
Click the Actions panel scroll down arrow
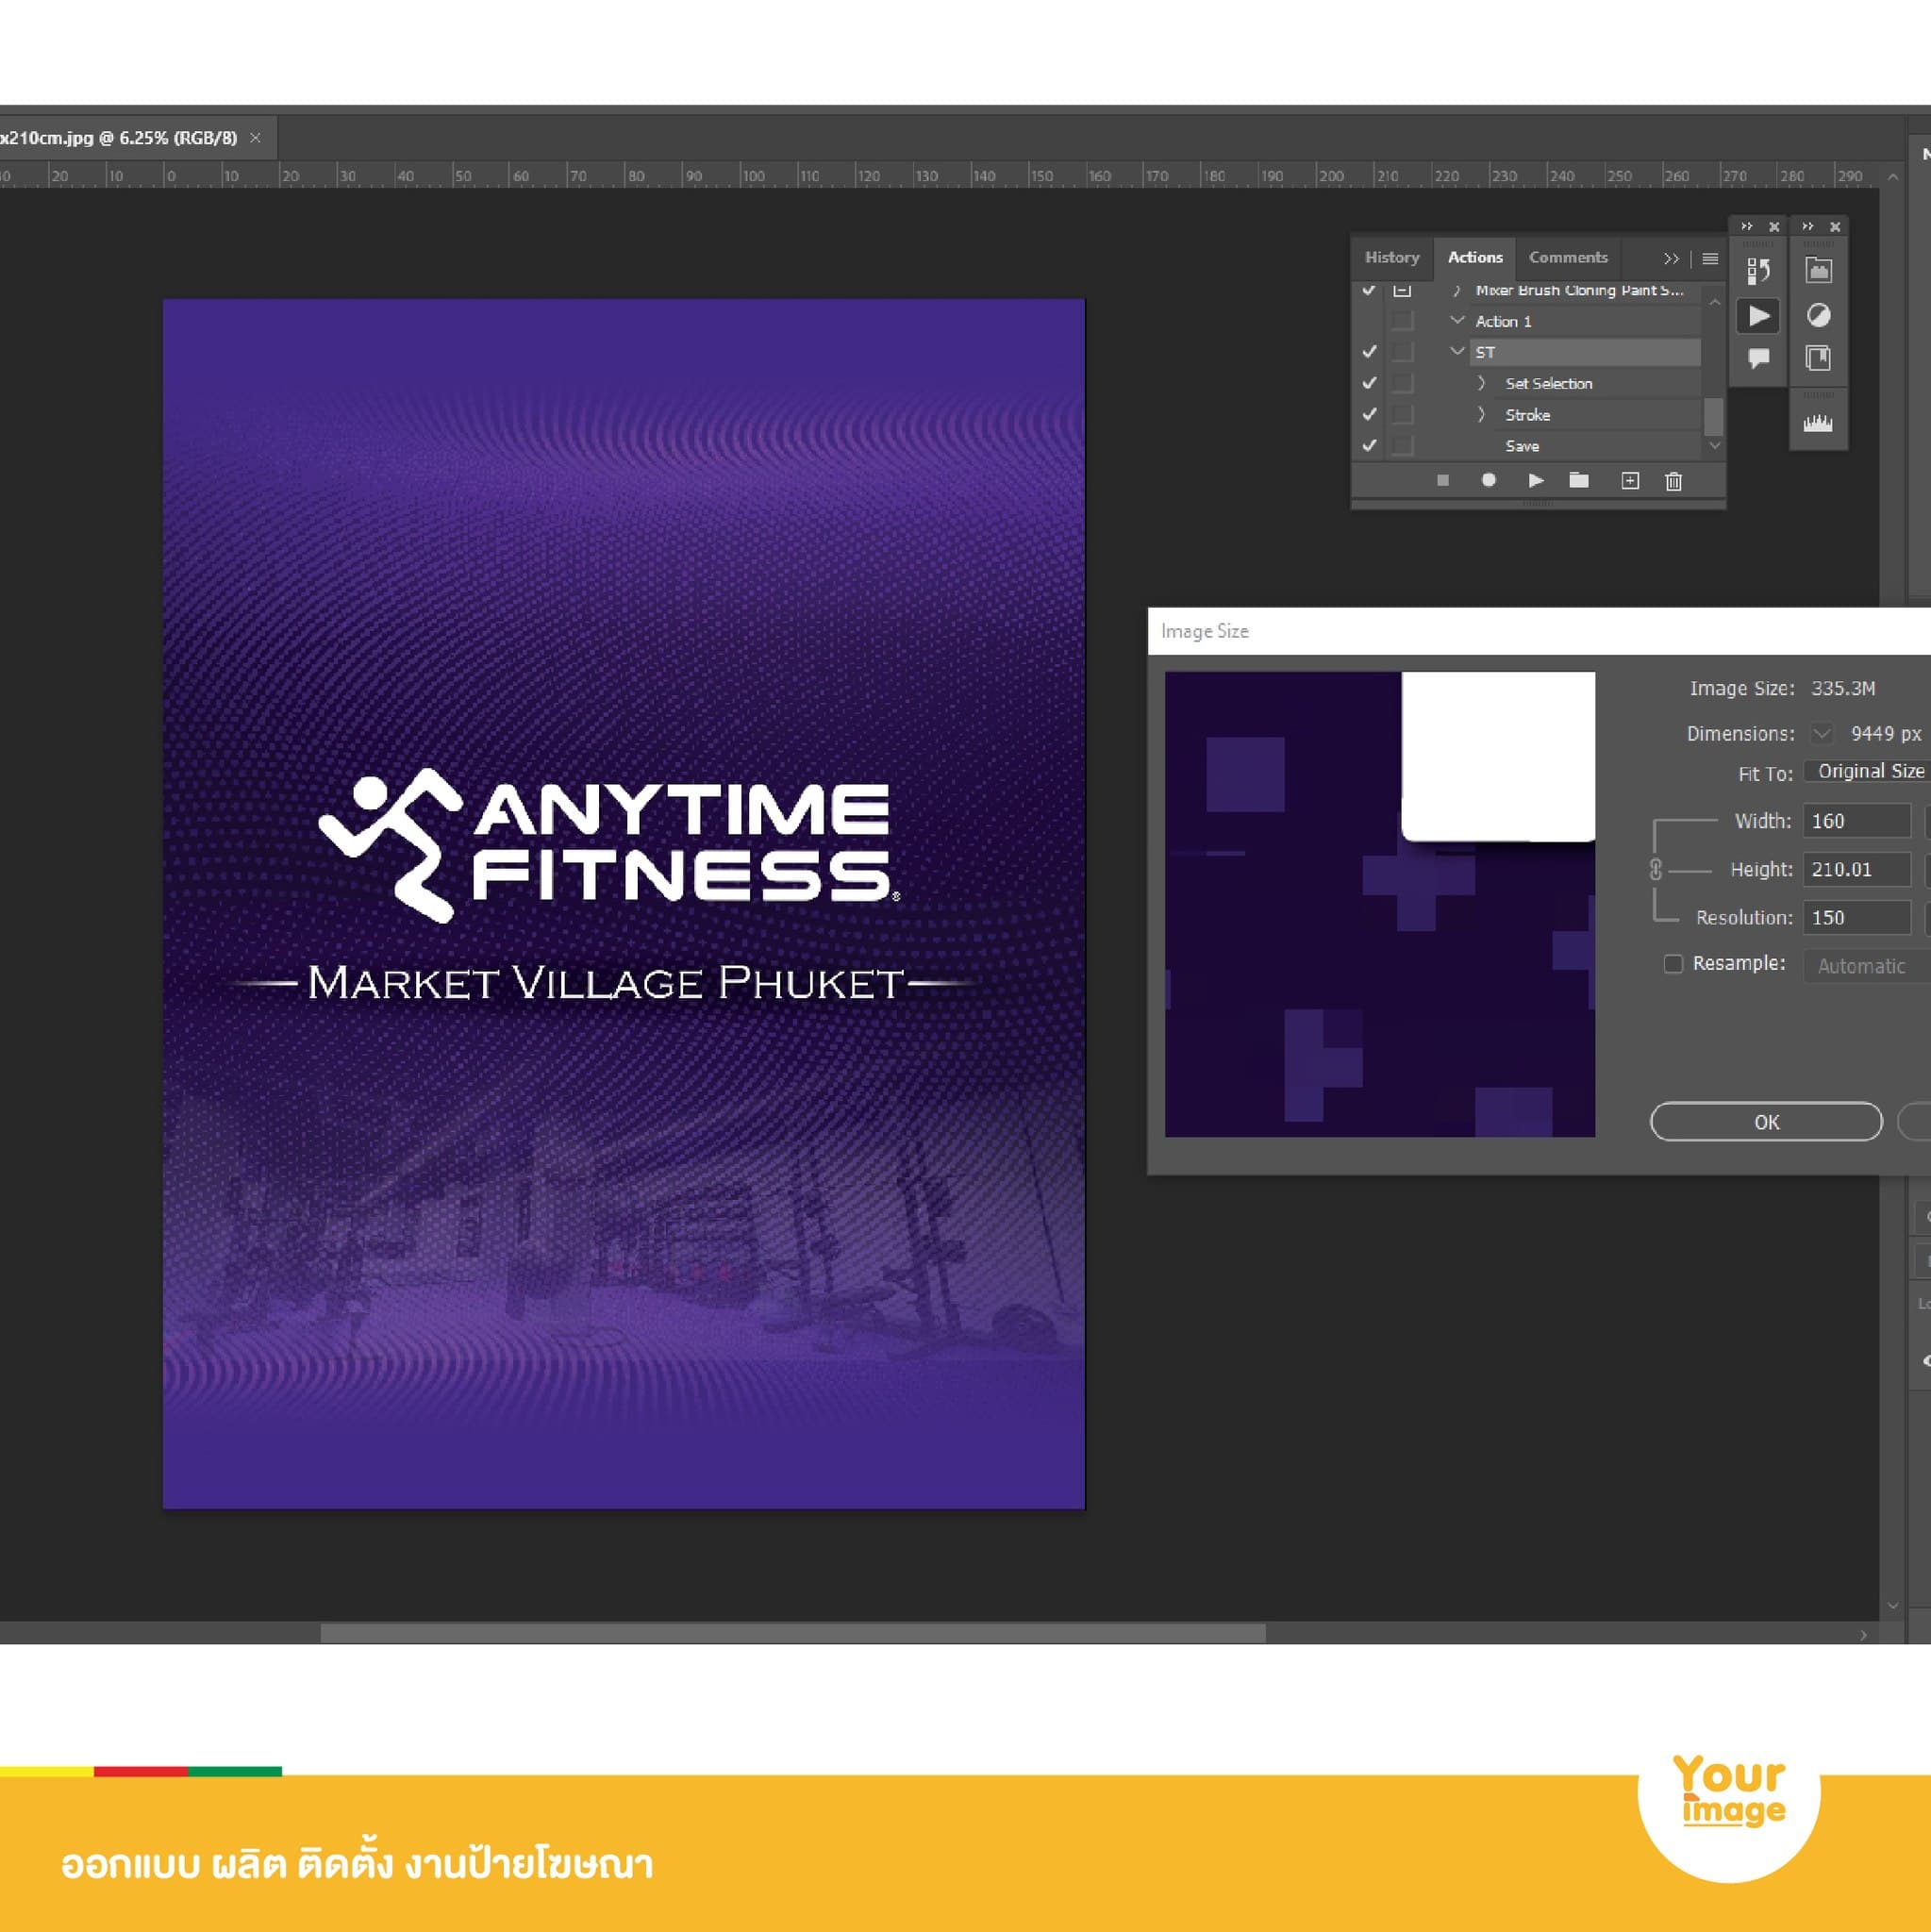pyautogui.click(x=1714, y=446)
